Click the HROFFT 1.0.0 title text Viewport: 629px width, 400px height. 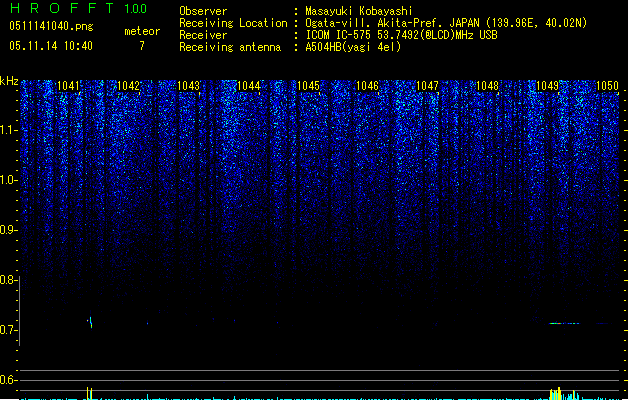click(79, 8)
